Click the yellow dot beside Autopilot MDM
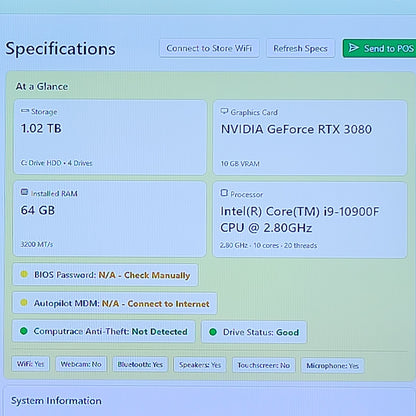Viewport: 416px width, 416px height. coord(24,303)
